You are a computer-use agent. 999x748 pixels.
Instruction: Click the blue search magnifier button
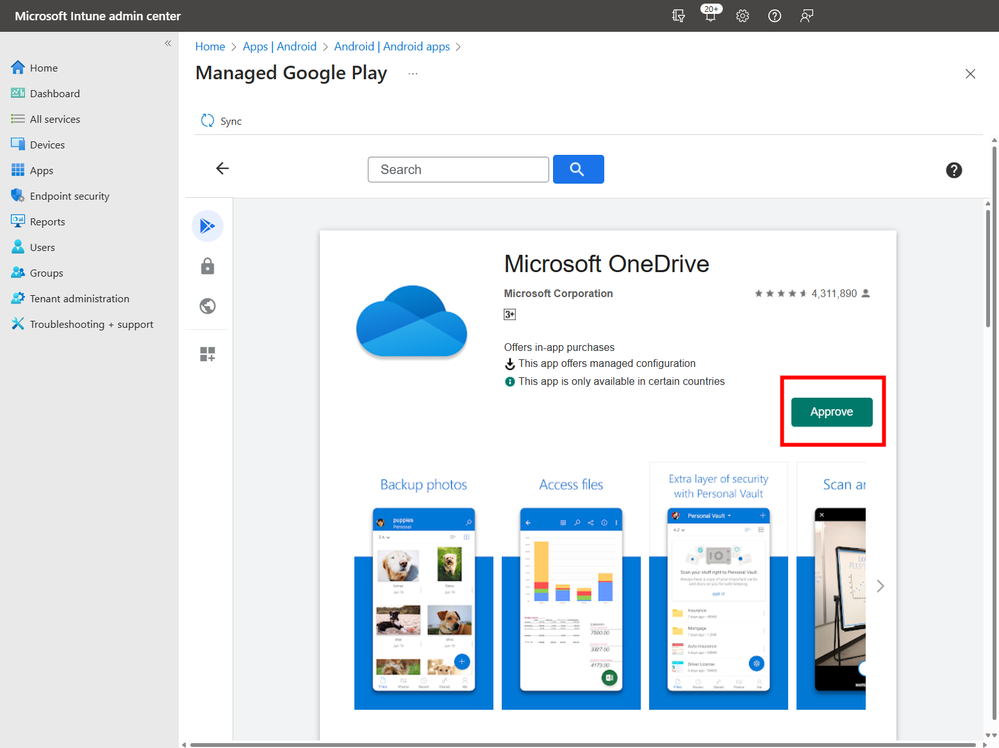pyautogui.click(x=578, y=169)
